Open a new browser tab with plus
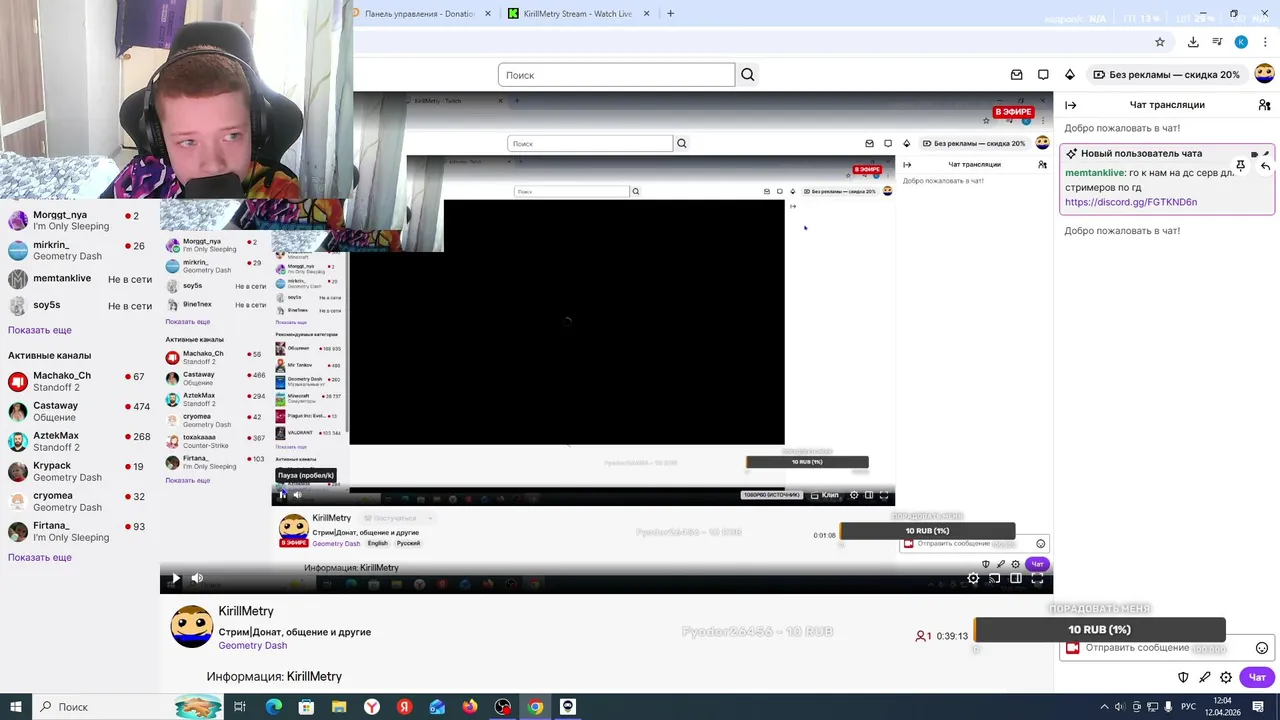1280x720 pixels. [x=670, y=13]
